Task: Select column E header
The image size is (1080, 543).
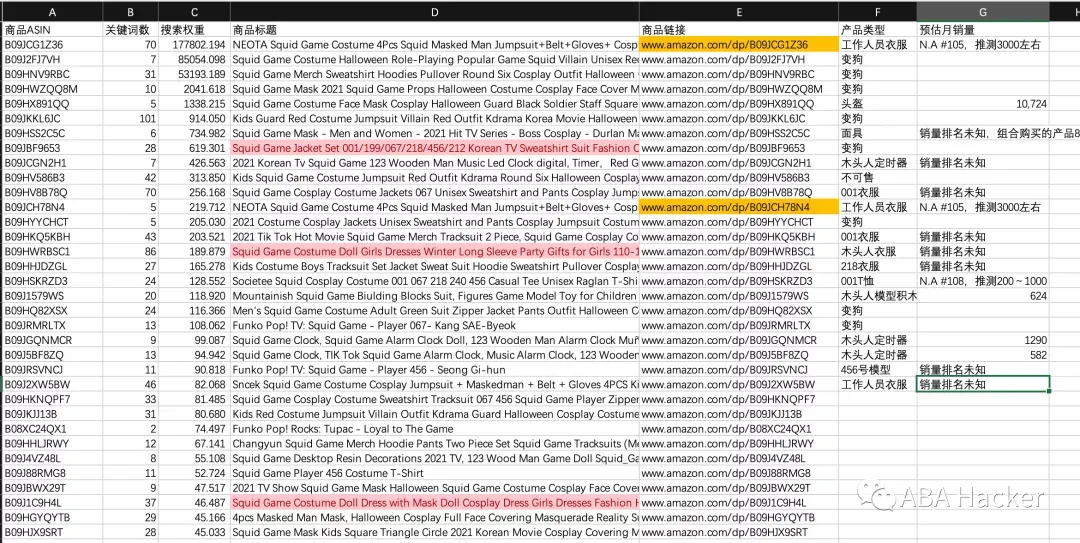Action: (738, 12)
